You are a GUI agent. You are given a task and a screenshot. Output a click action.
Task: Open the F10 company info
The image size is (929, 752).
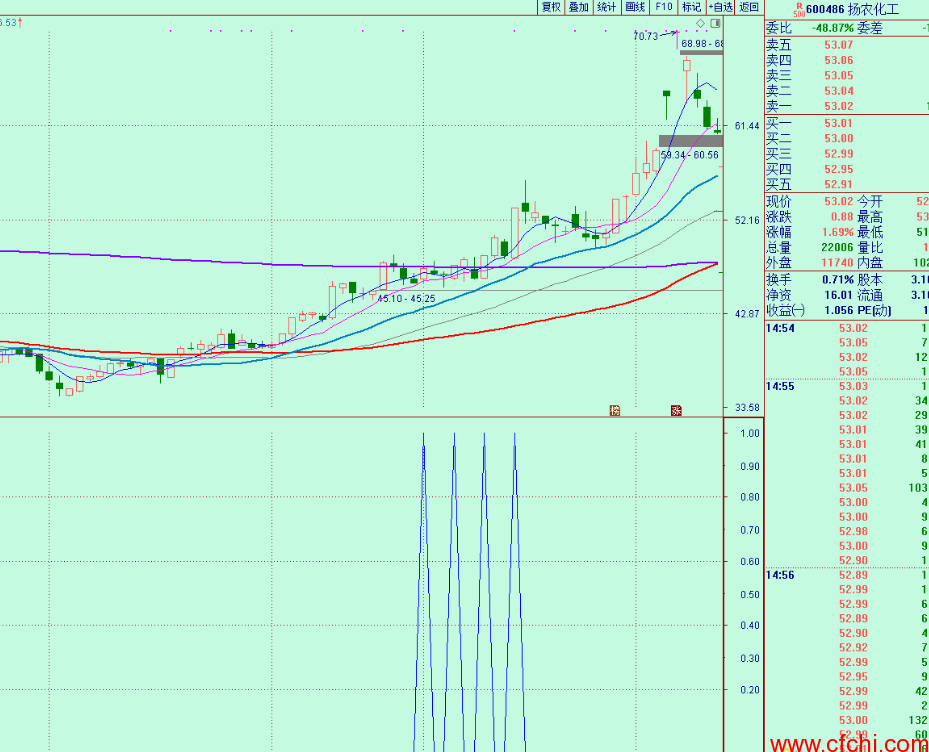coord(664,7)
